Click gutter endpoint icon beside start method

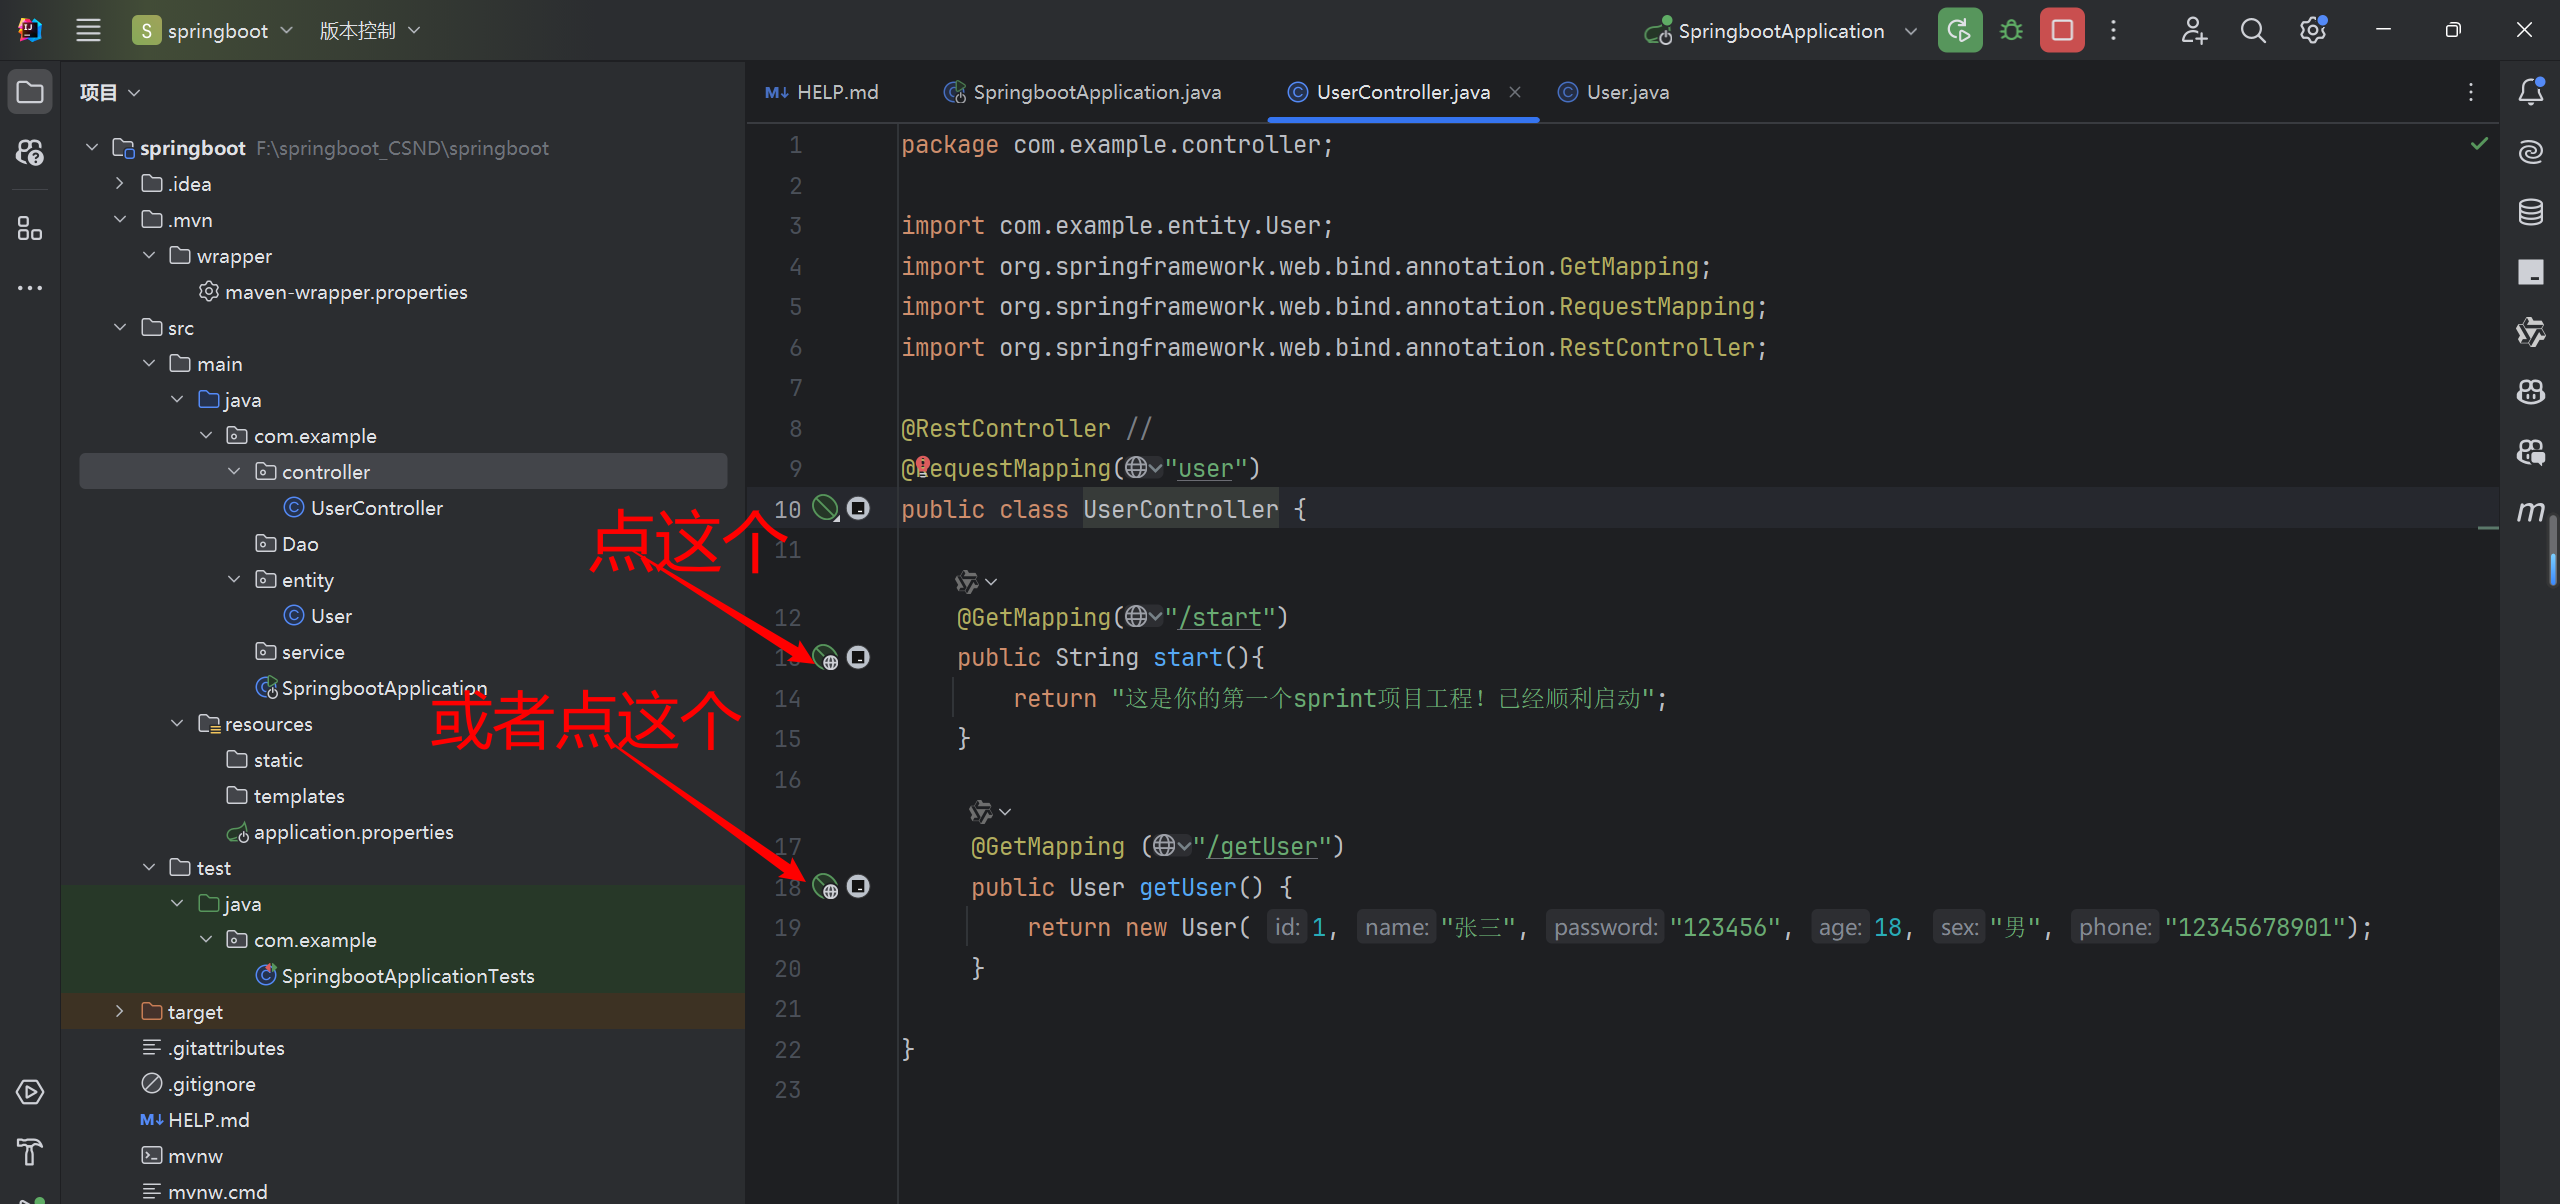click(x=825, y=658)
